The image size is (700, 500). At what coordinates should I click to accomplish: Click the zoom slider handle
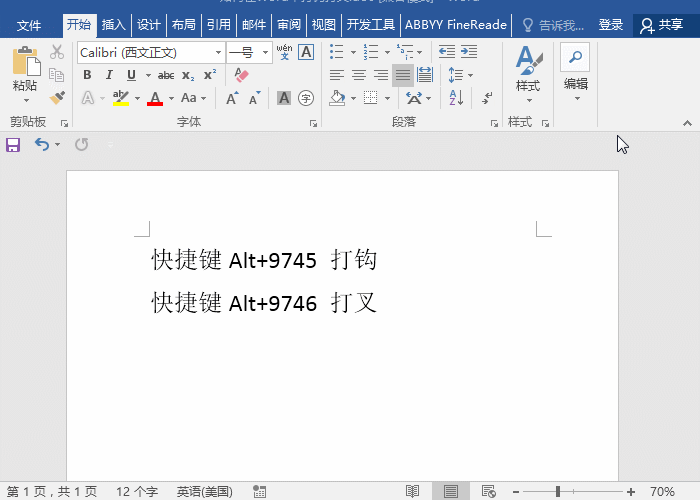tap(558, 492)
